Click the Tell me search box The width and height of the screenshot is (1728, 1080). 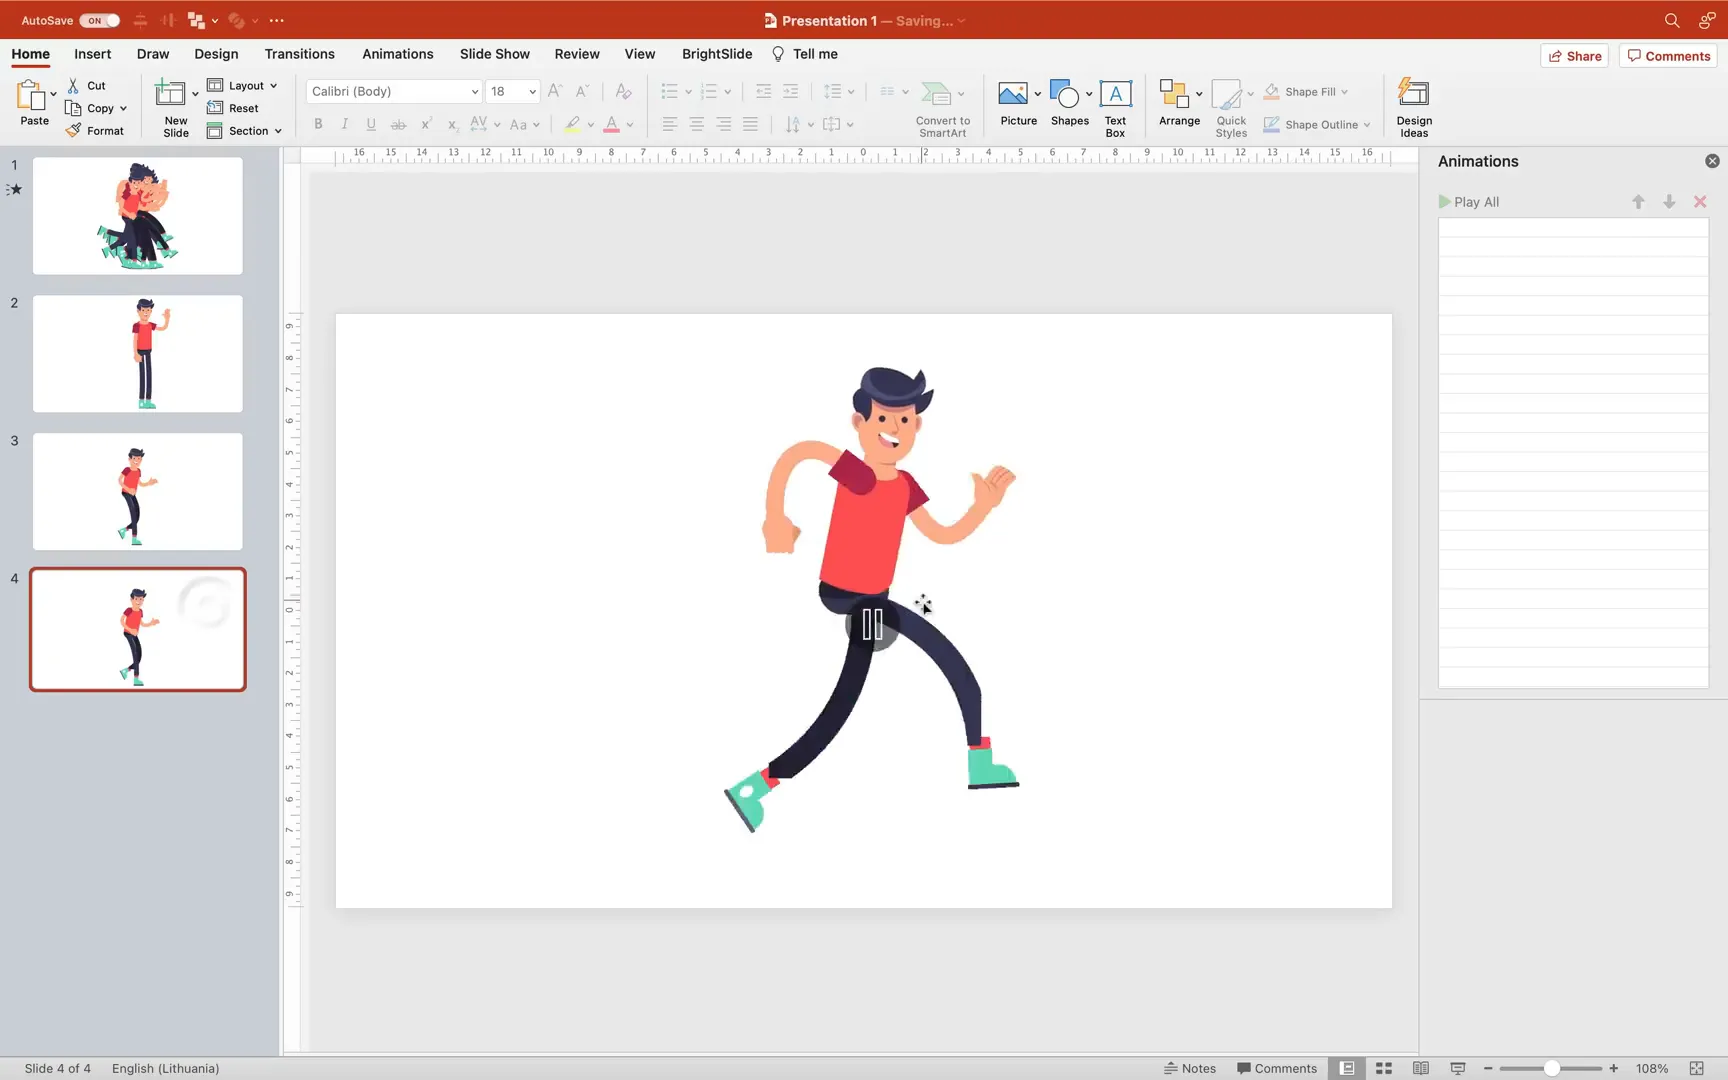coord(805,54)
